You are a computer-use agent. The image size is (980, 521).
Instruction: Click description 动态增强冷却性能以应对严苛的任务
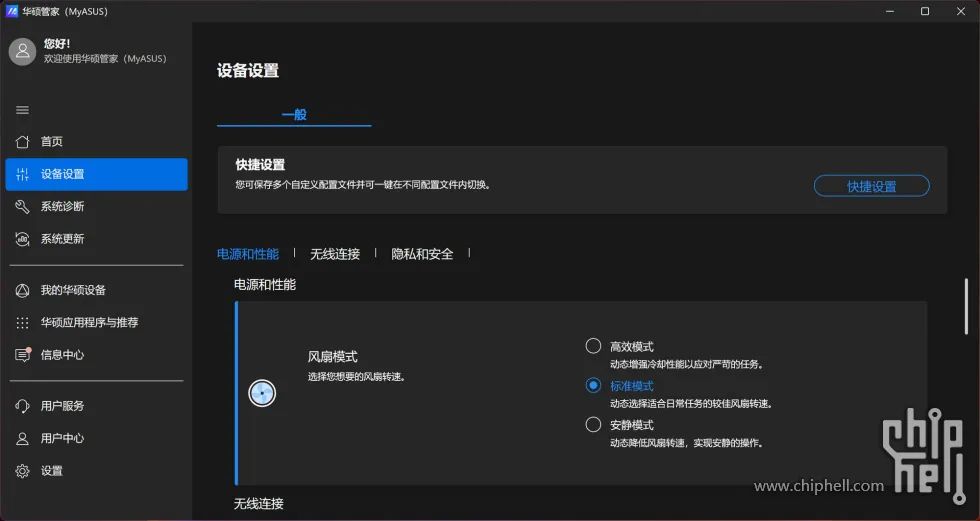click(x=687, y=364)
